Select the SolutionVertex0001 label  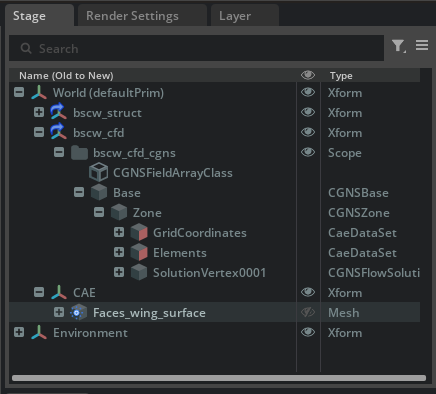coord(209,273)
